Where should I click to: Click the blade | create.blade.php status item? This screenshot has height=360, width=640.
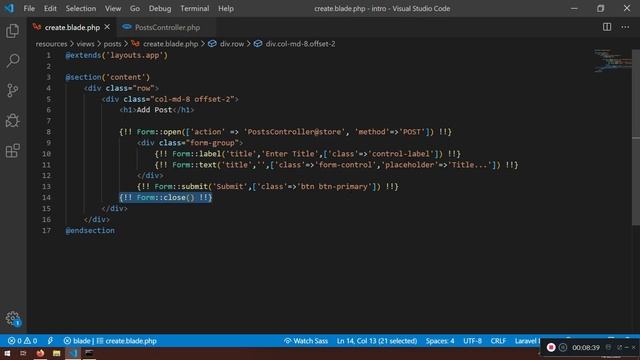[x=110, y=341]
